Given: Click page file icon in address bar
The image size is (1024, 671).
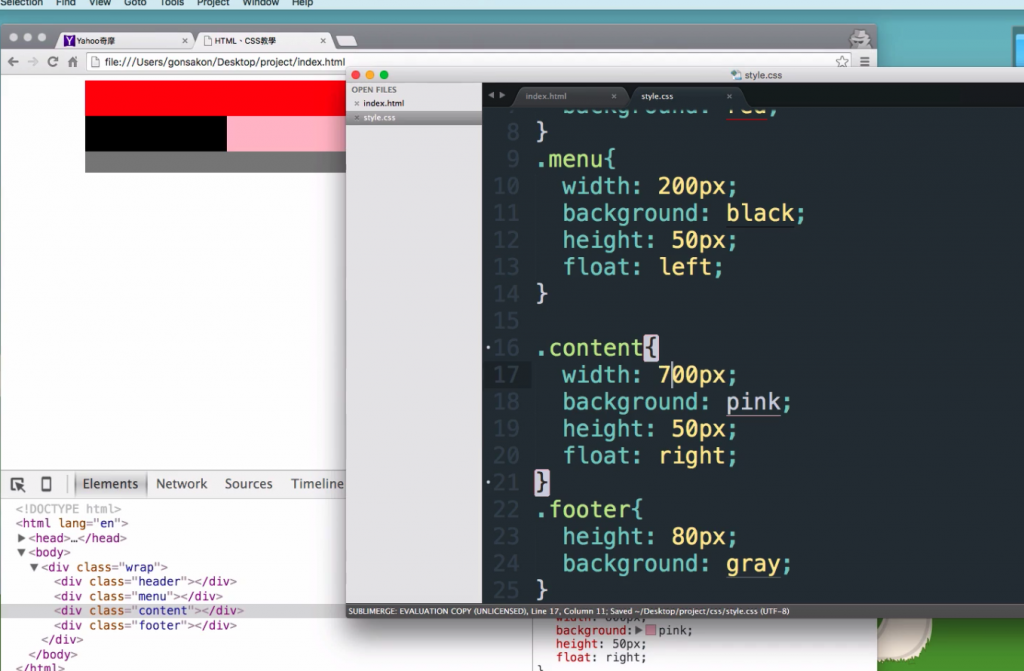Looking at the screenshot, I should (95, 62).
